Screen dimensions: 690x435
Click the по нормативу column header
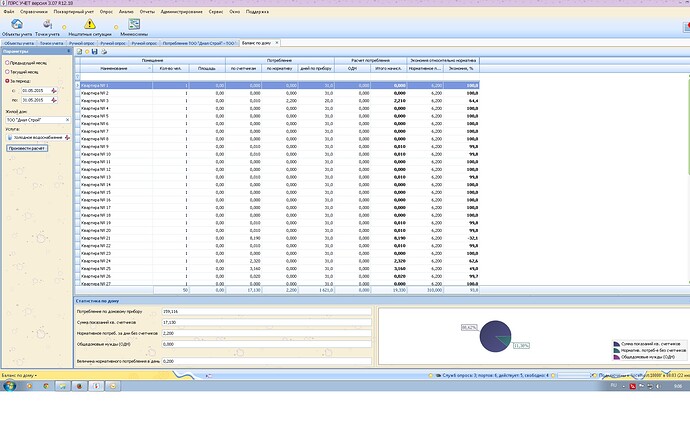[x=280, y=69]
